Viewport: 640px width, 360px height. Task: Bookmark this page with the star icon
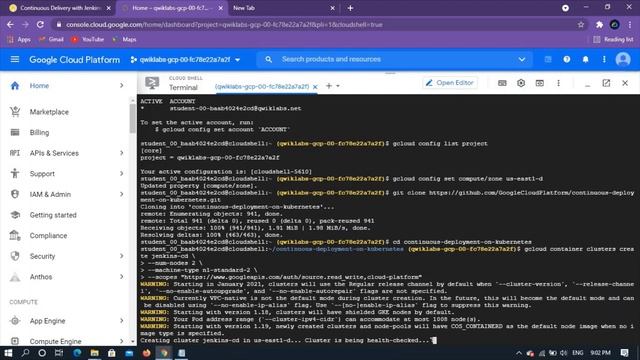coord(581,24)
